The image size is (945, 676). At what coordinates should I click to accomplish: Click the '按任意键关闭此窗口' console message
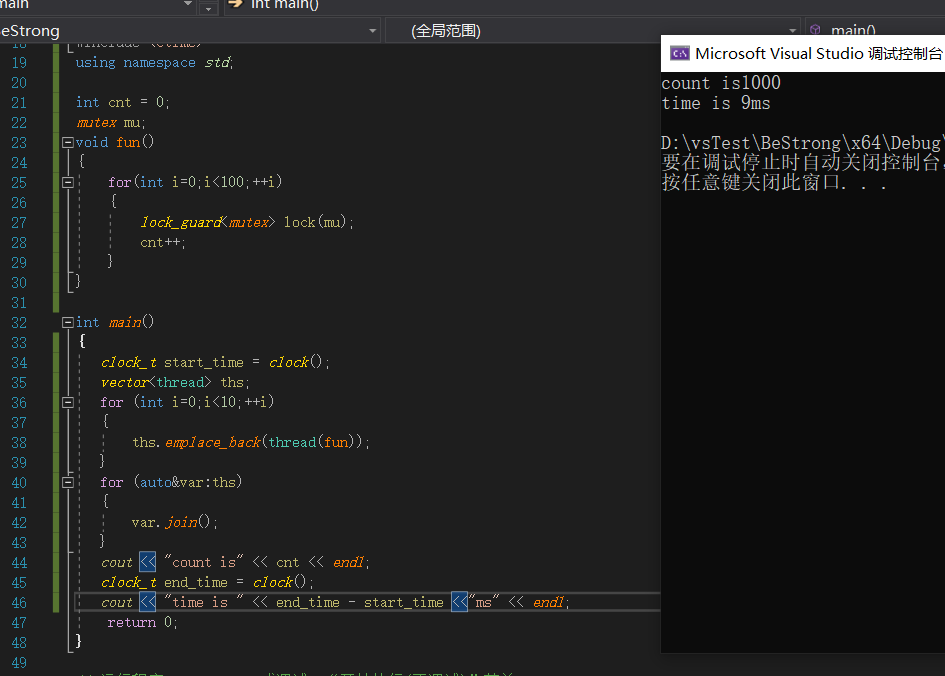point(774,182)
